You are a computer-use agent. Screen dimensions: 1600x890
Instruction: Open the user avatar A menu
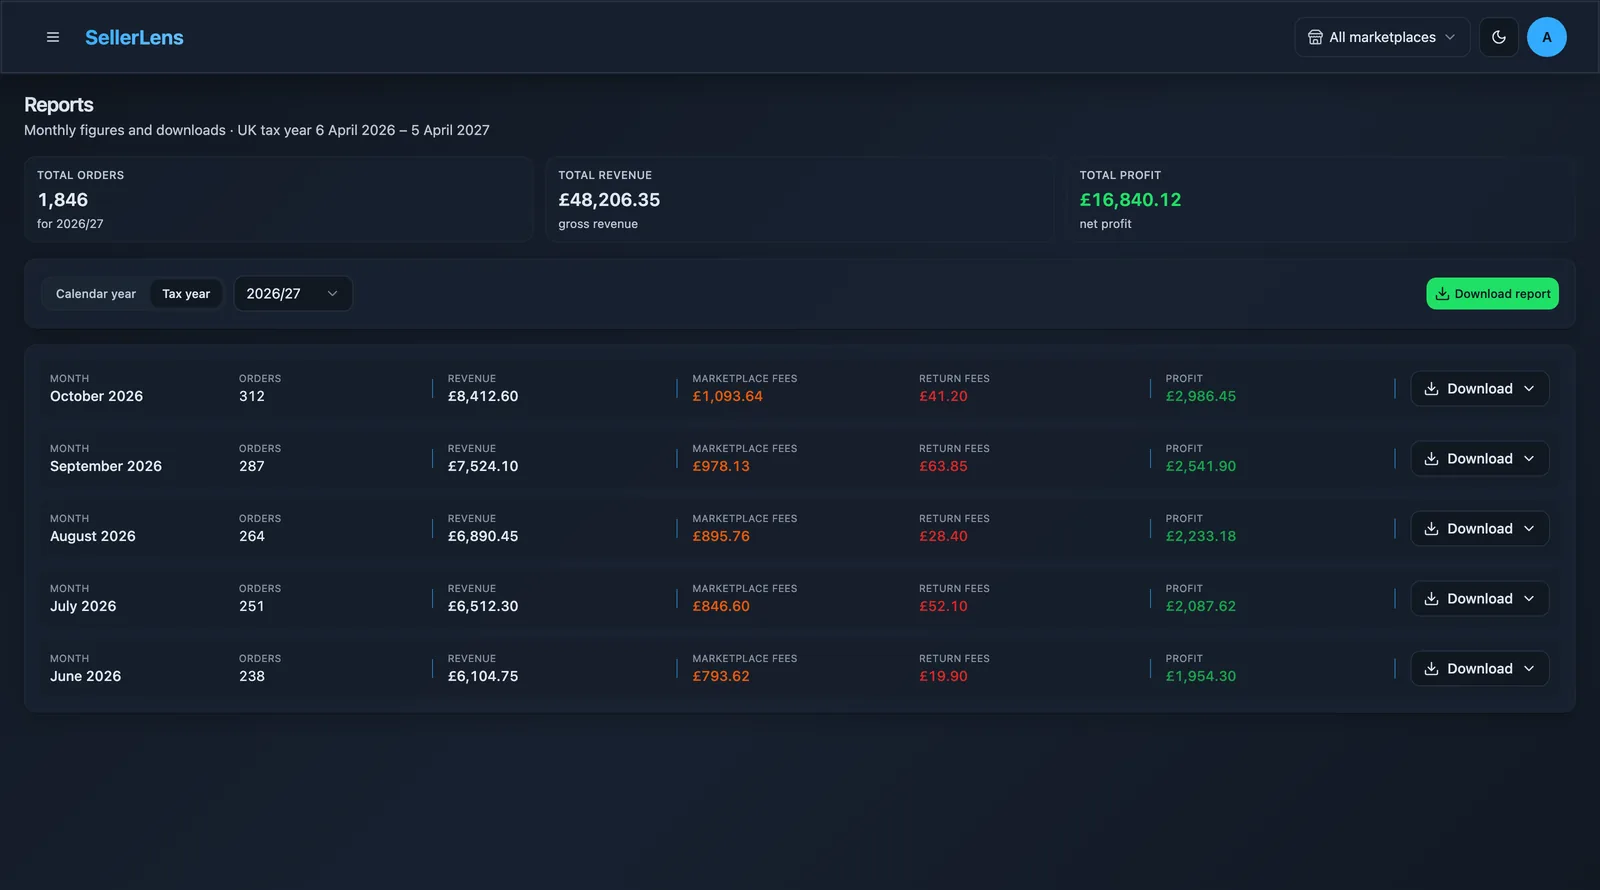[x=1546, y=37]
